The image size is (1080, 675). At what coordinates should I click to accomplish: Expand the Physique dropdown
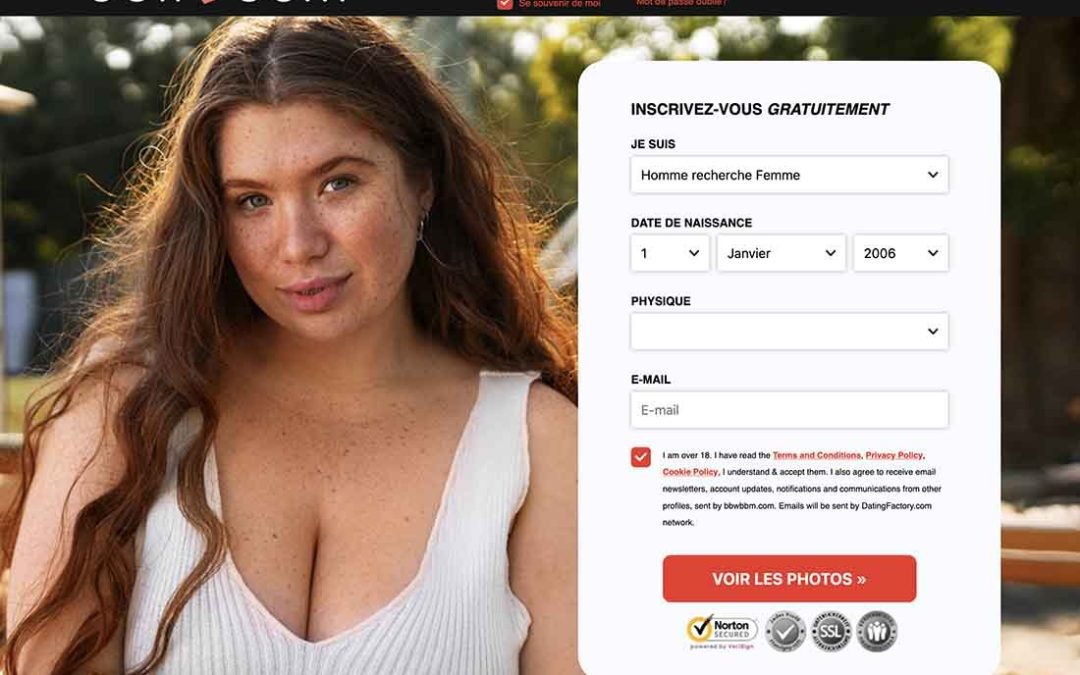[x=789, y=331]
